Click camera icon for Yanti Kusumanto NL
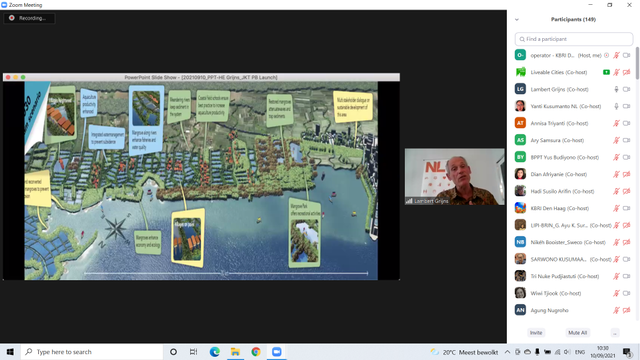 [627, 106]
